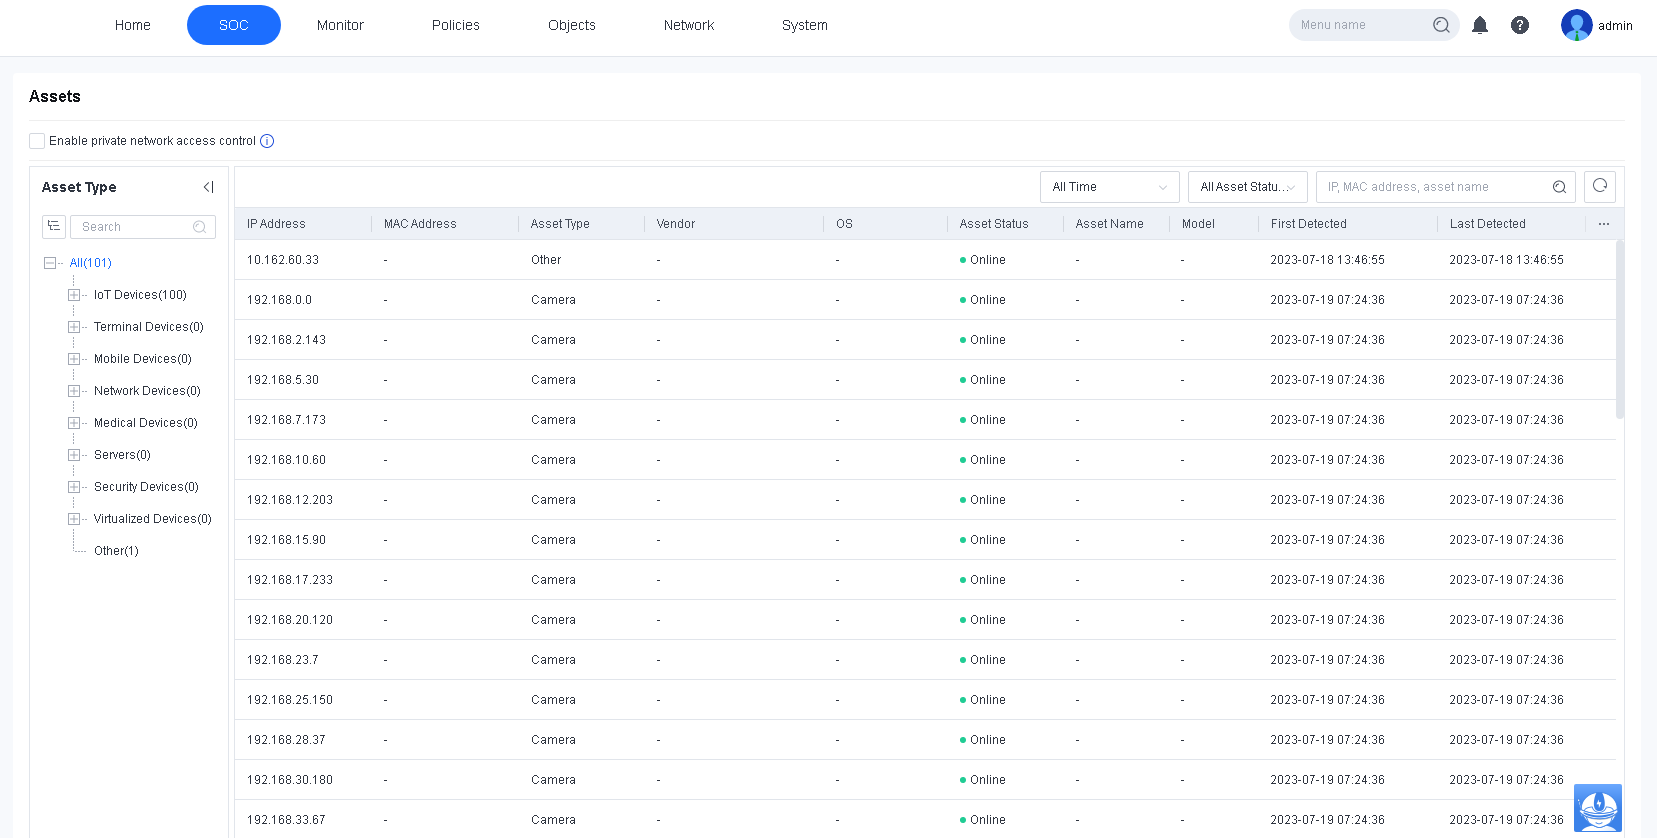This screenshot has width=1657, height=838.
Task: Open the All Time dropdown
Action: [1109, 187]
